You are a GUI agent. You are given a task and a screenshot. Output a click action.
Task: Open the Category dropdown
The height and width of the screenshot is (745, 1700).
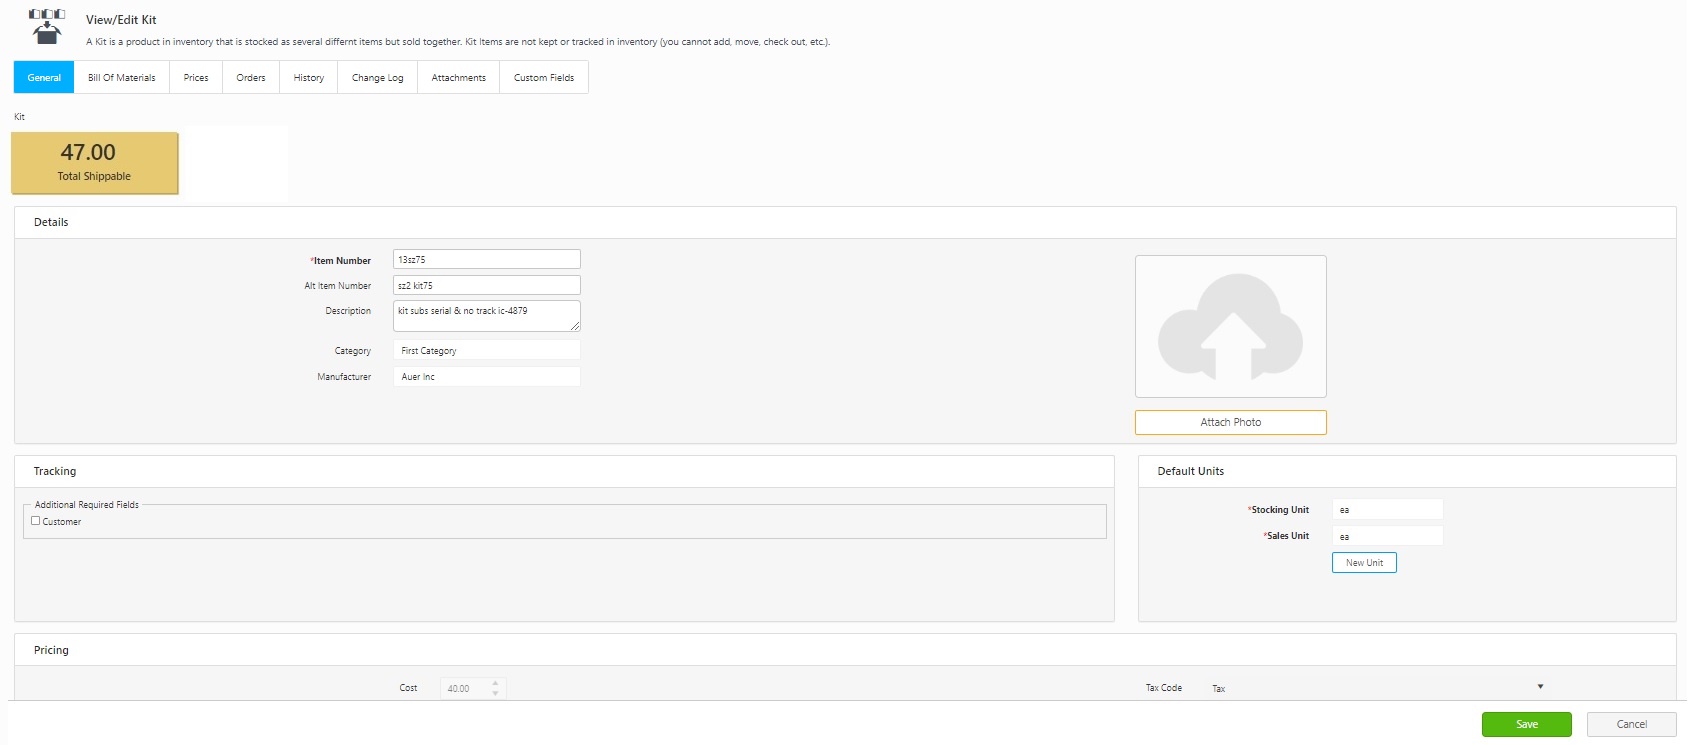pos(486,351)
